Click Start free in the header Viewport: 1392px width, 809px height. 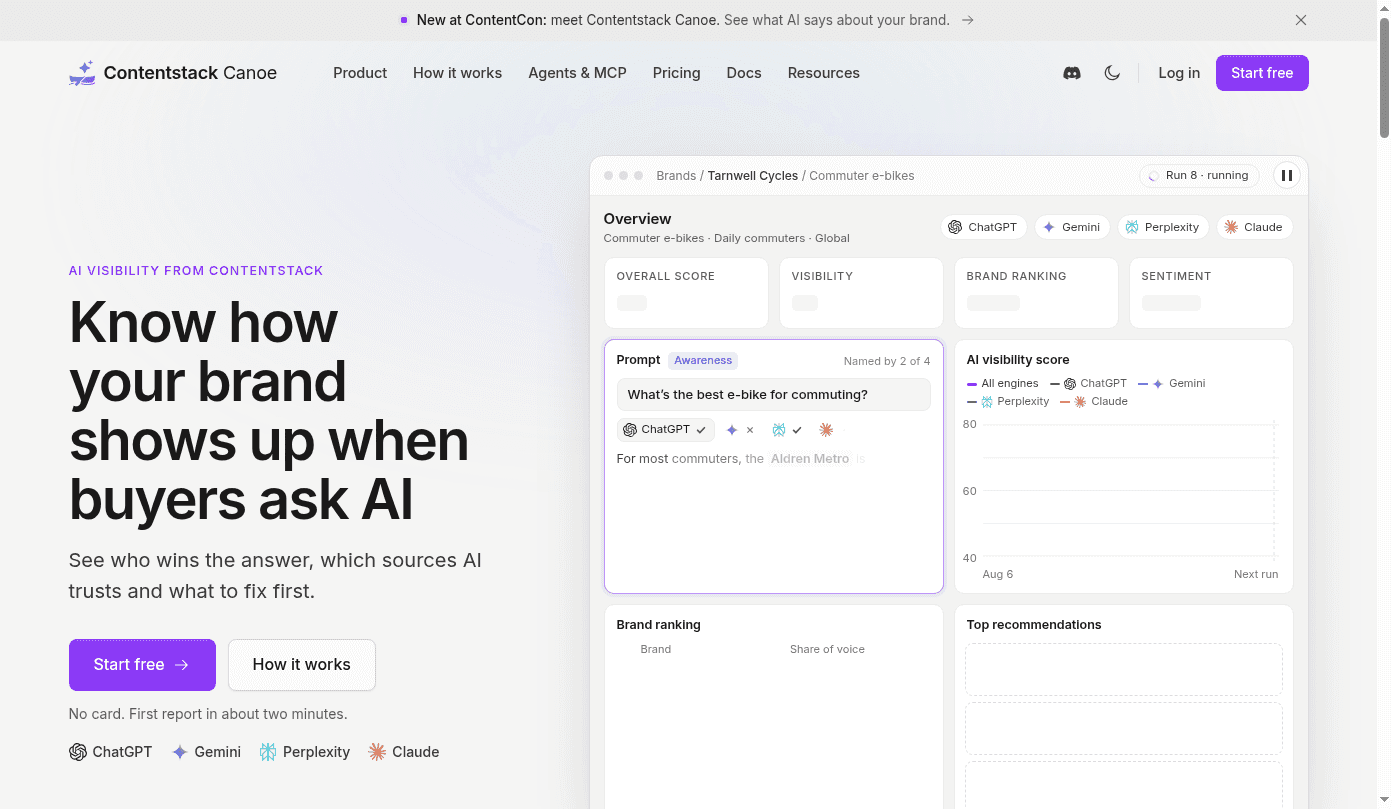coord(1262,73)
